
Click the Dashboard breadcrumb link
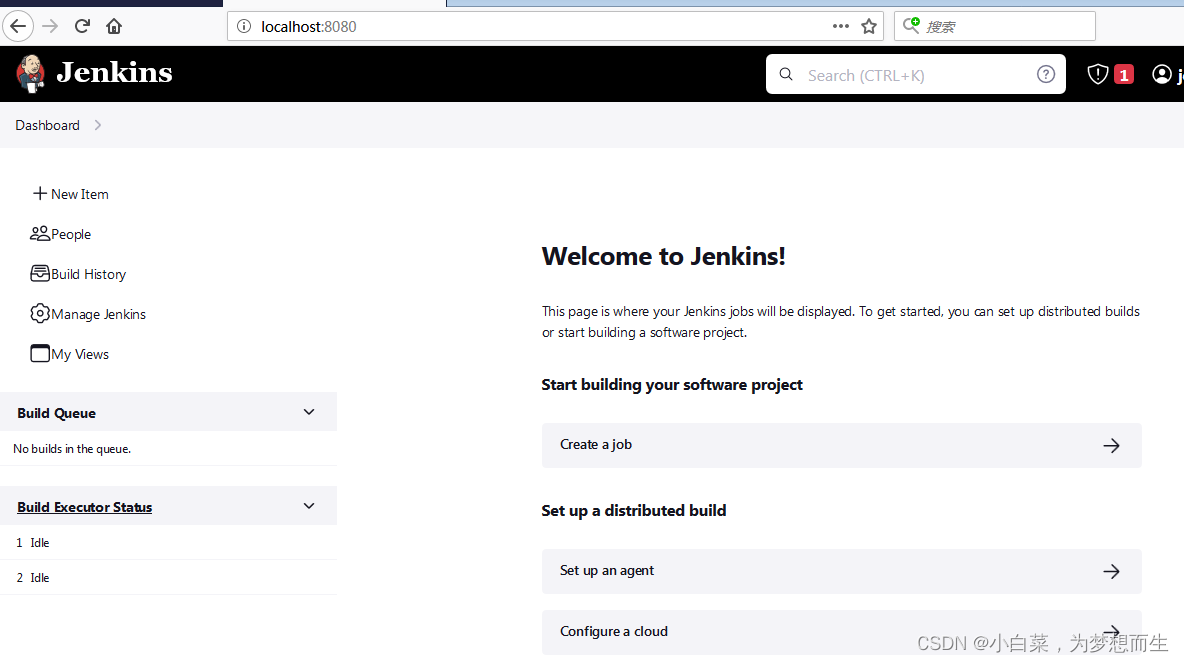click(x=48, y=125)
